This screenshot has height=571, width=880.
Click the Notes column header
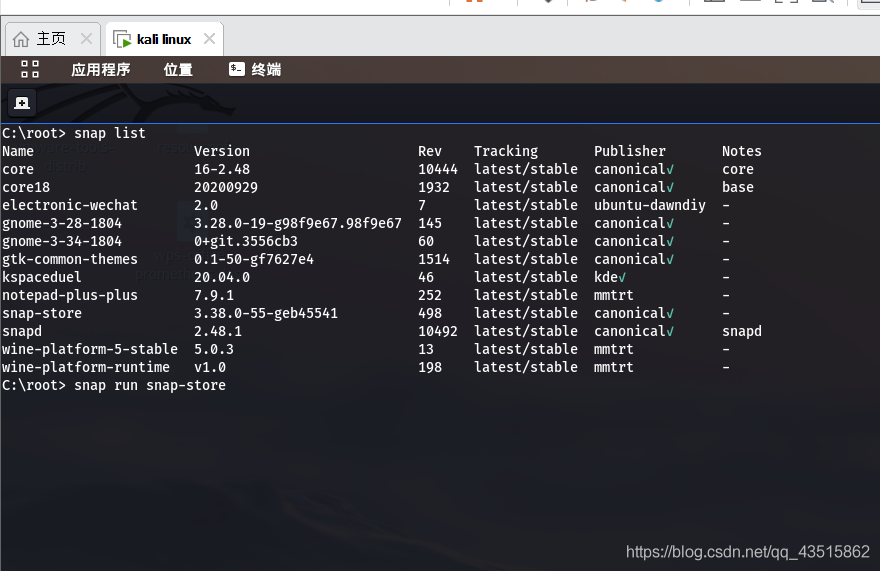point(741,151)
